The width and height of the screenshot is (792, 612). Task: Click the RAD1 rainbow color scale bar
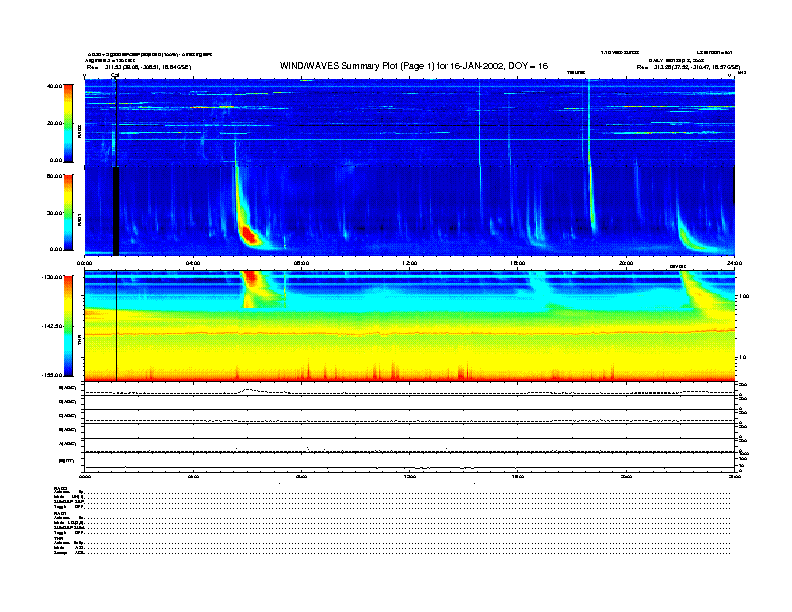pyautogui.click(x=68, y=212)
